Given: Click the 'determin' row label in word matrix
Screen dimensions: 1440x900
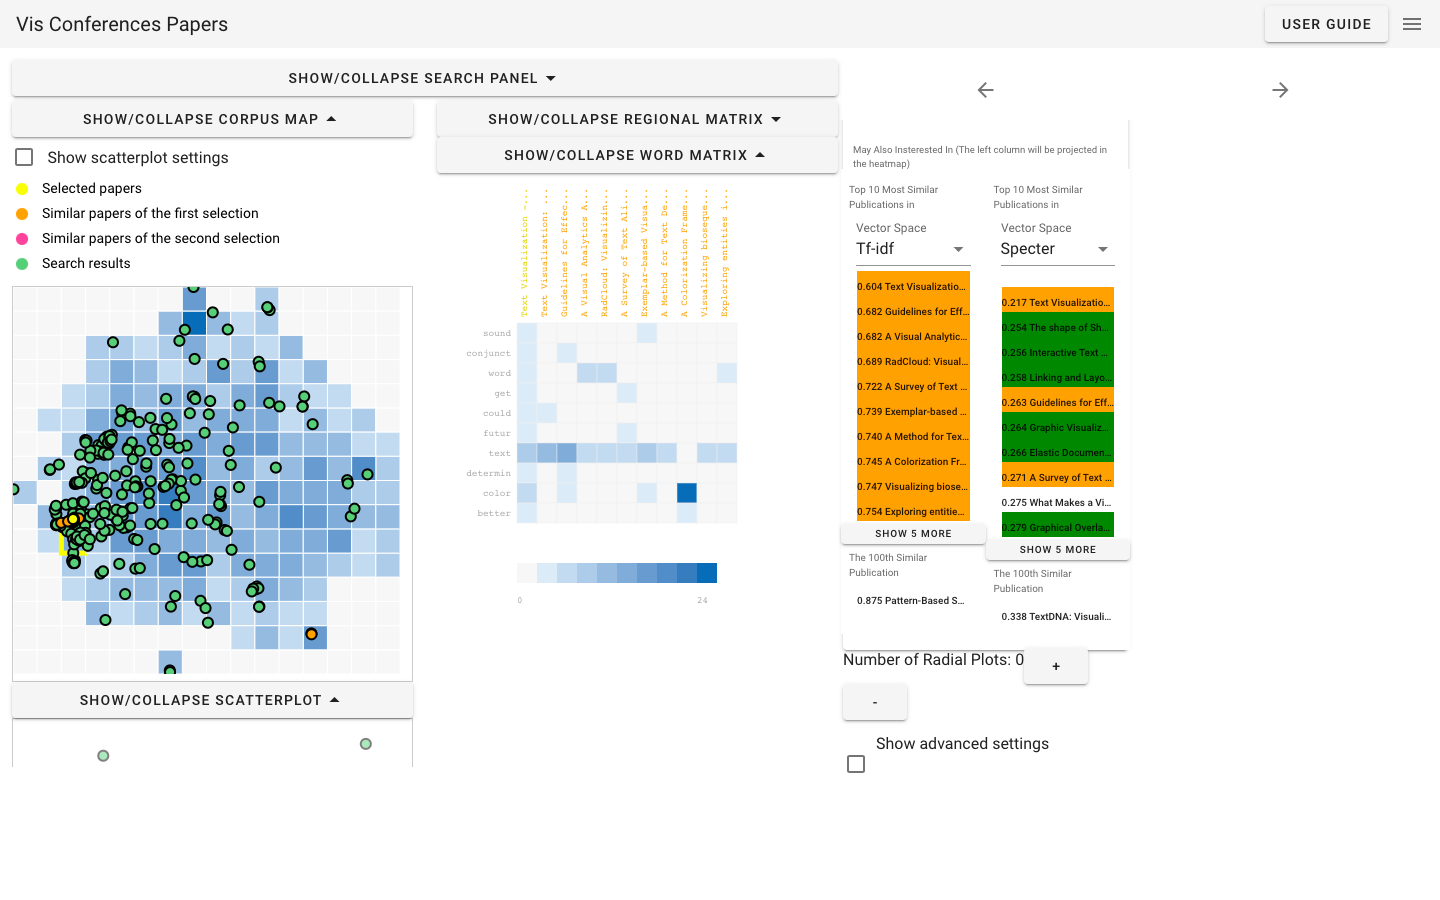Looking at the screenshot, I should 489,473.
